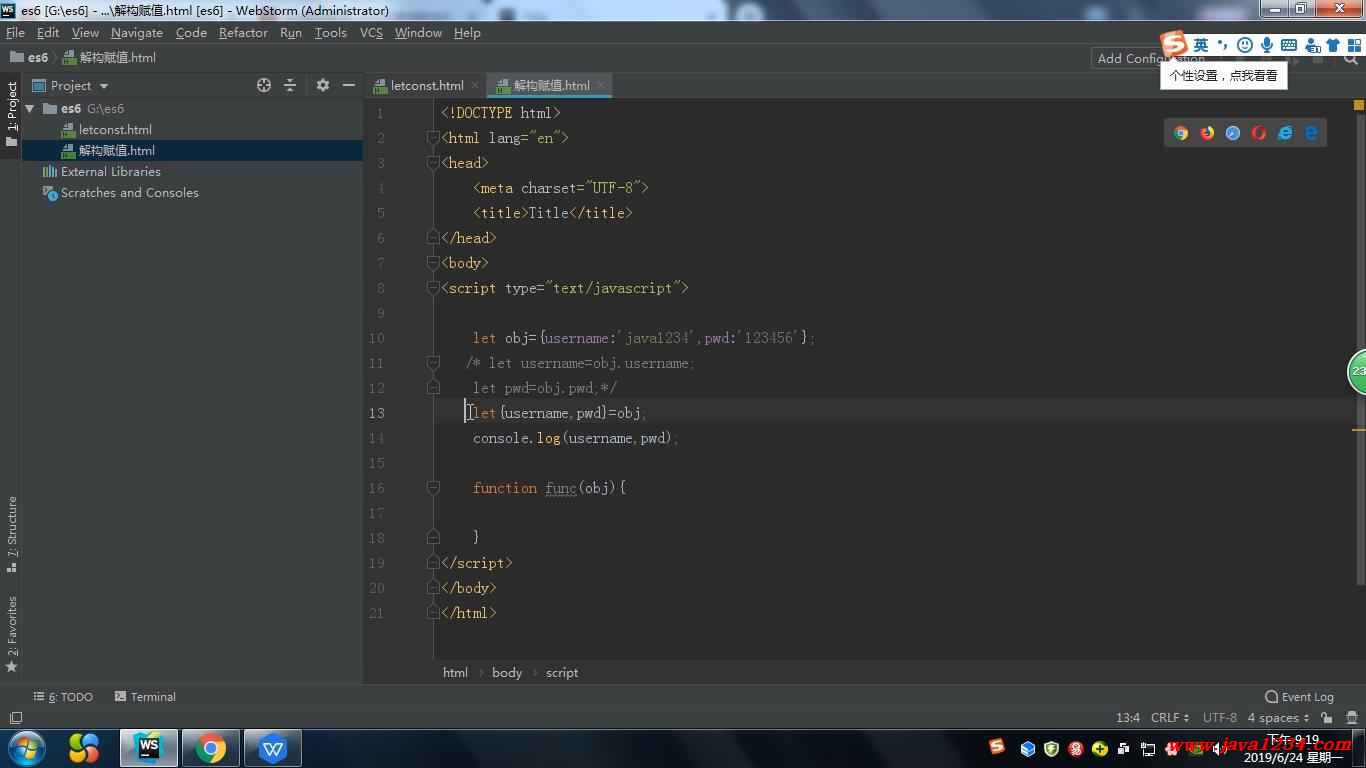The height and width of the screenshot is (768, 1366).
Task: Toggle tool window quick access icon in status bar corner
Action: (15, 718)
